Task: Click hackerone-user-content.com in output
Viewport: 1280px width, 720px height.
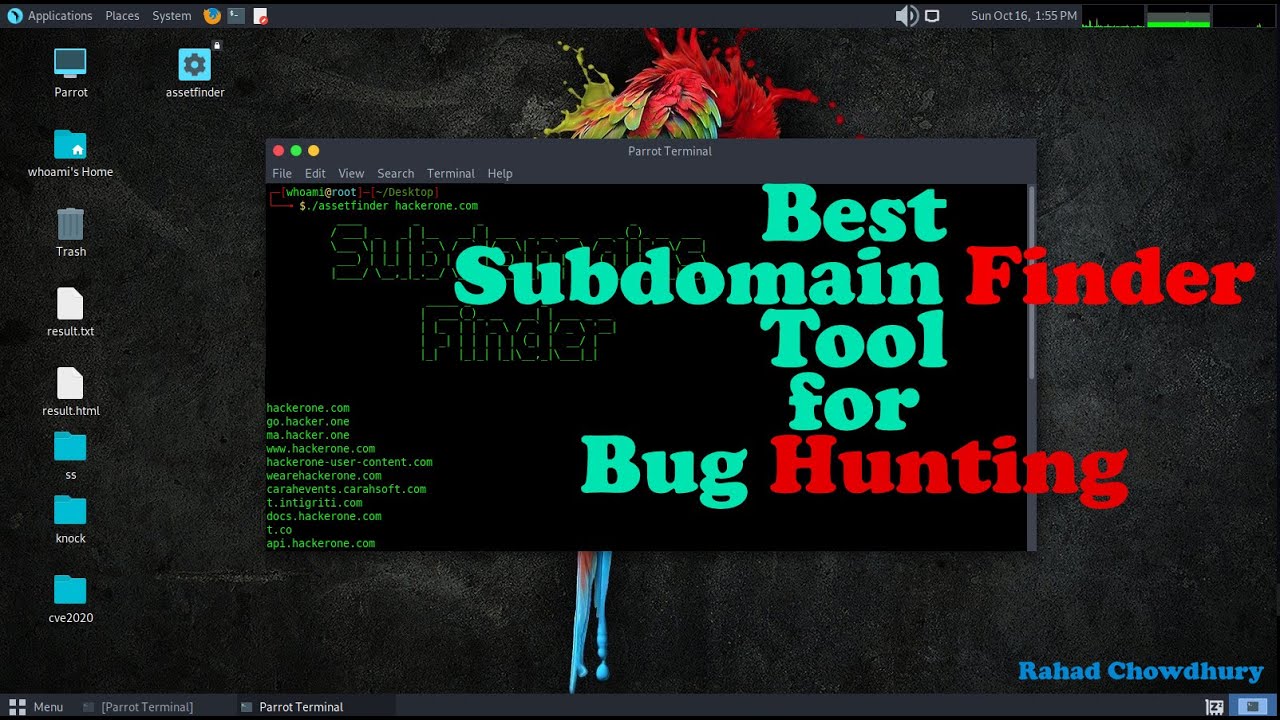Action: pos(349,462)
